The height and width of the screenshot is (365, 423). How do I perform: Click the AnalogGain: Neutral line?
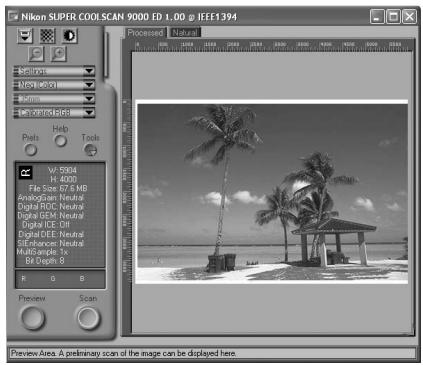[x=51, y=197]
